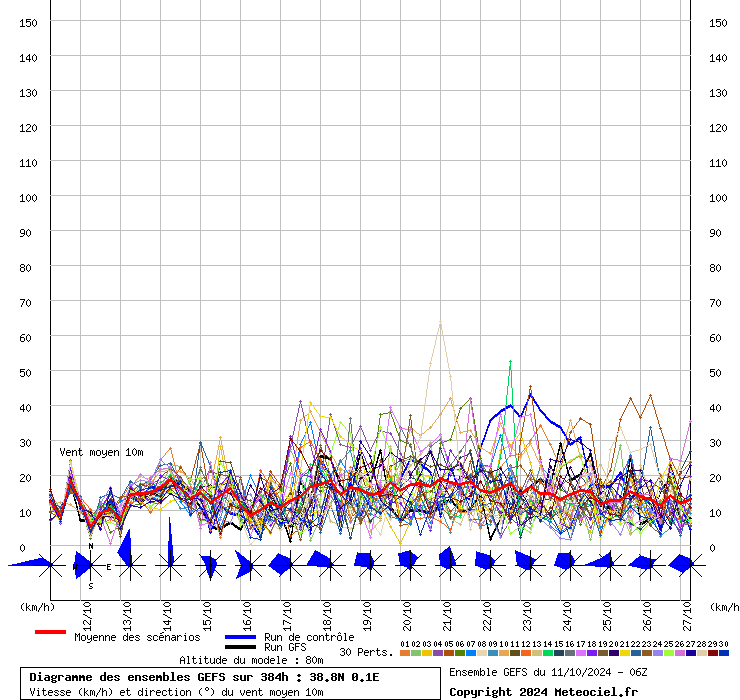Click the red 'Moyenne des scénarios' legend line
Image resolution: width=740 pixels, height=700 pixels.
tap(50, 632)
